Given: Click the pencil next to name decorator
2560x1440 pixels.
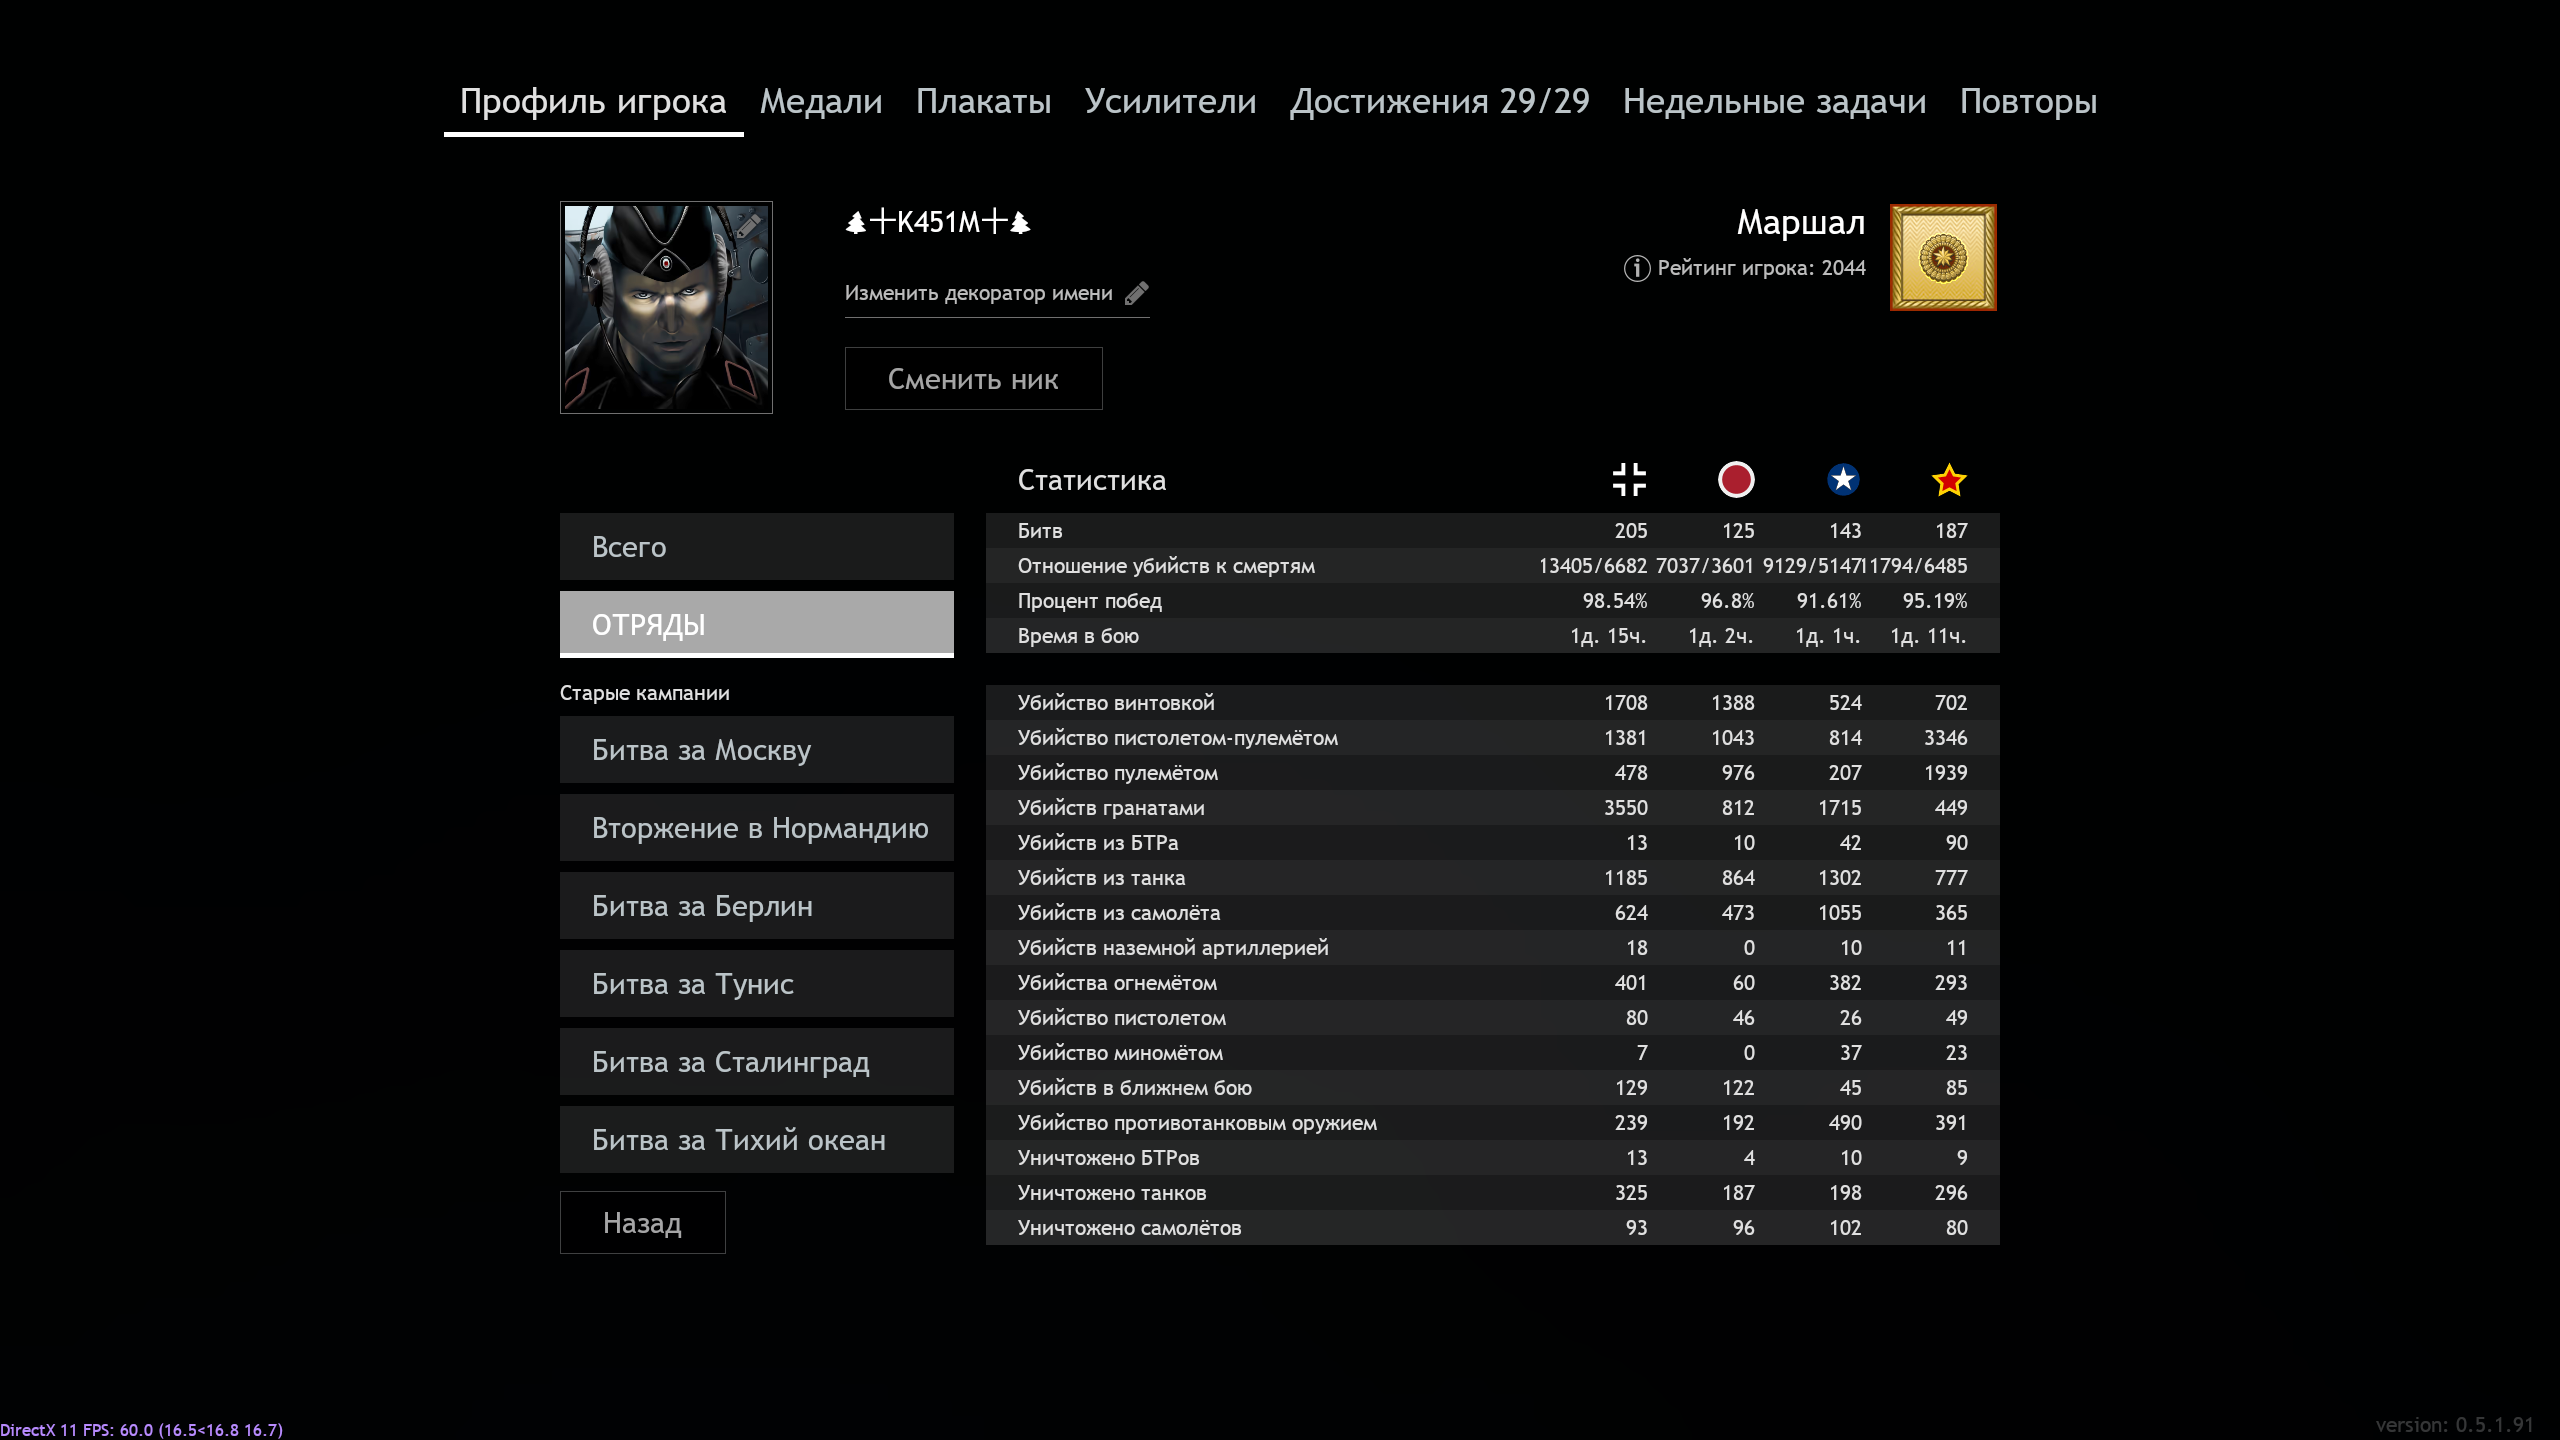Looking at the screenshot, I should [x=1137, y=293].
